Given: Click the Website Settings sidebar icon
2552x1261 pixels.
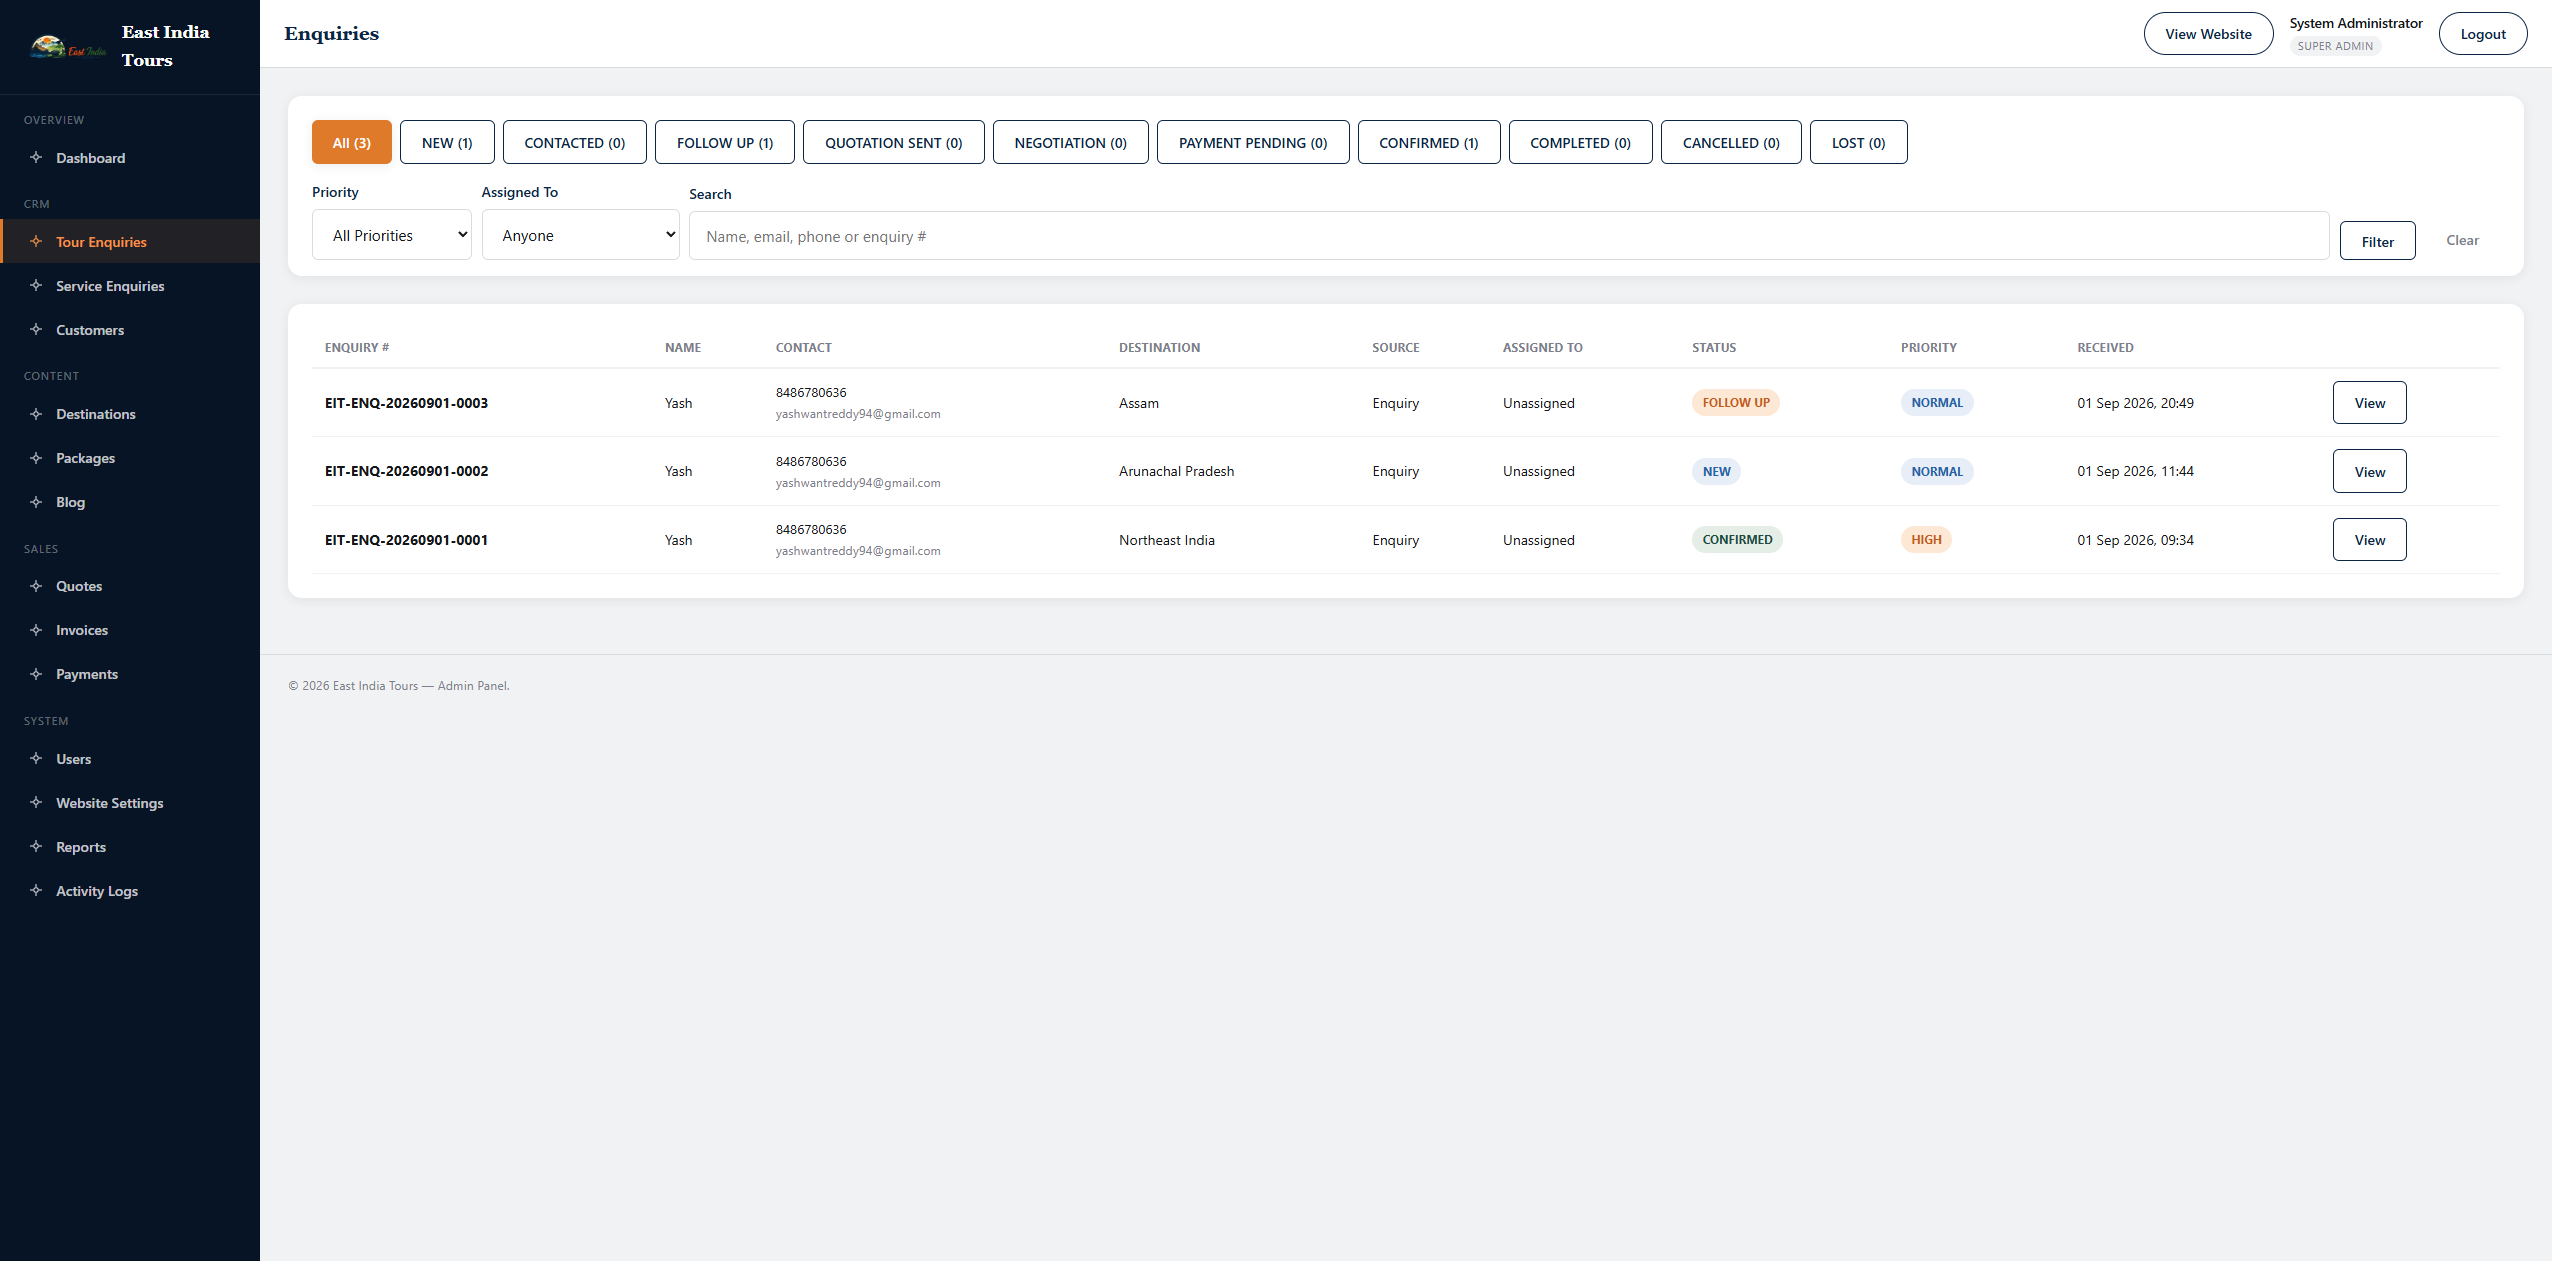Looking at the screenshot, I should point(36,802).
